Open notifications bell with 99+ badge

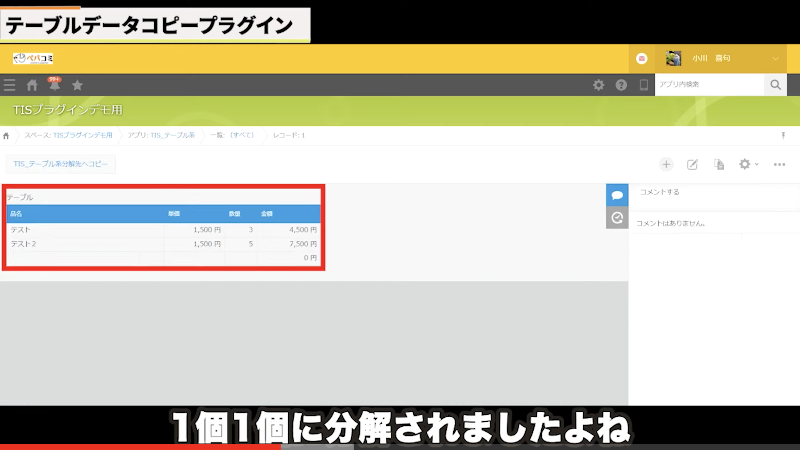54,86
